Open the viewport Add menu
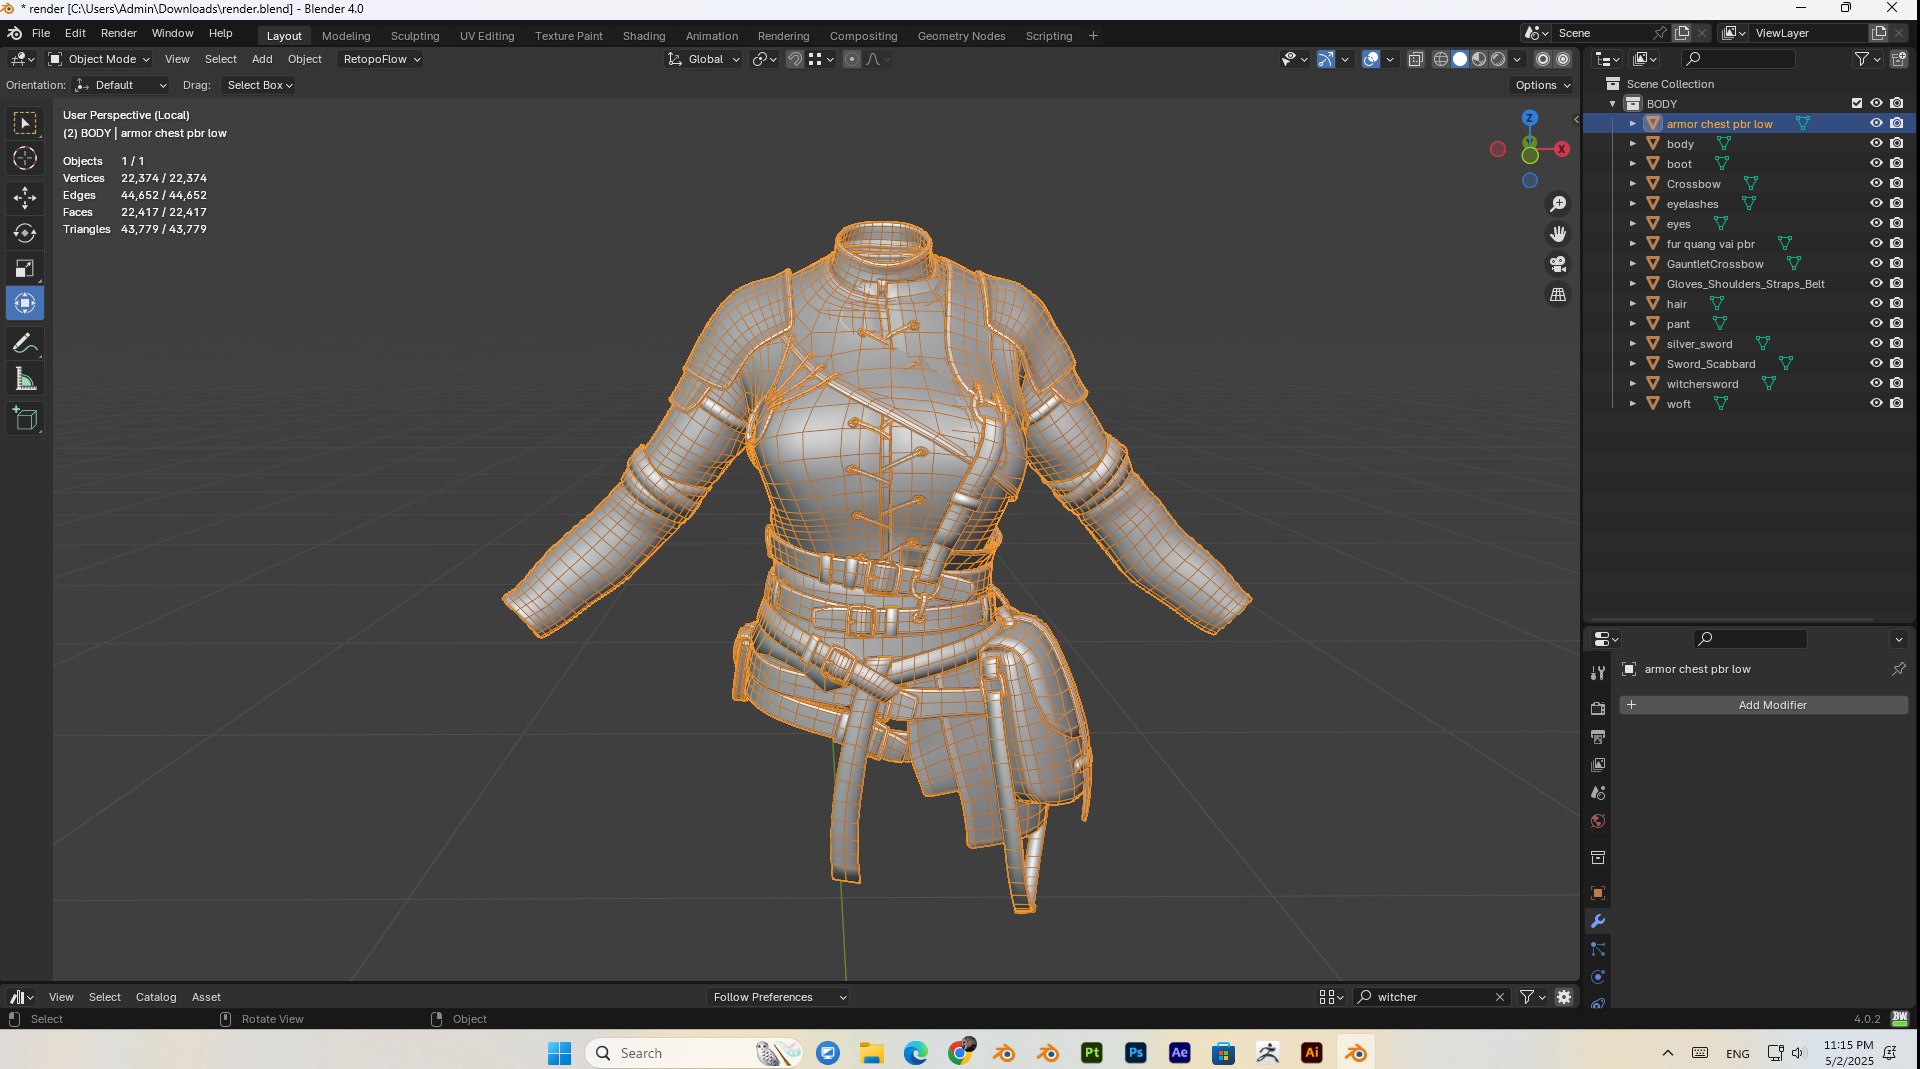 pos(262,59)
